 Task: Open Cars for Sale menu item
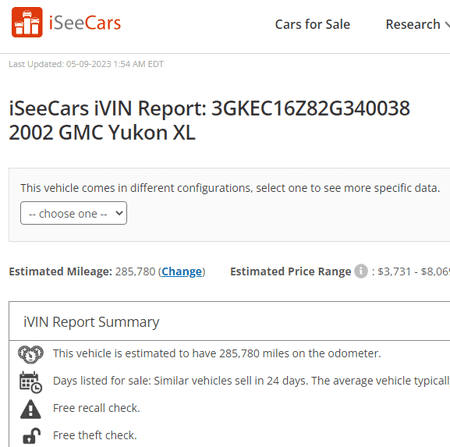tap(312, 24)
